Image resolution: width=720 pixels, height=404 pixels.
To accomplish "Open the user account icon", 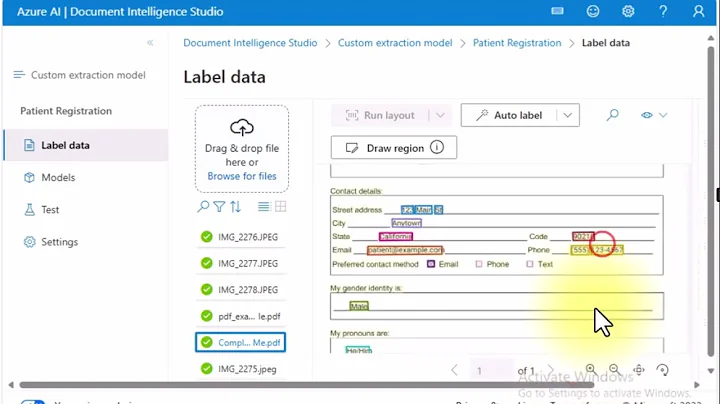I will [698, 11].
